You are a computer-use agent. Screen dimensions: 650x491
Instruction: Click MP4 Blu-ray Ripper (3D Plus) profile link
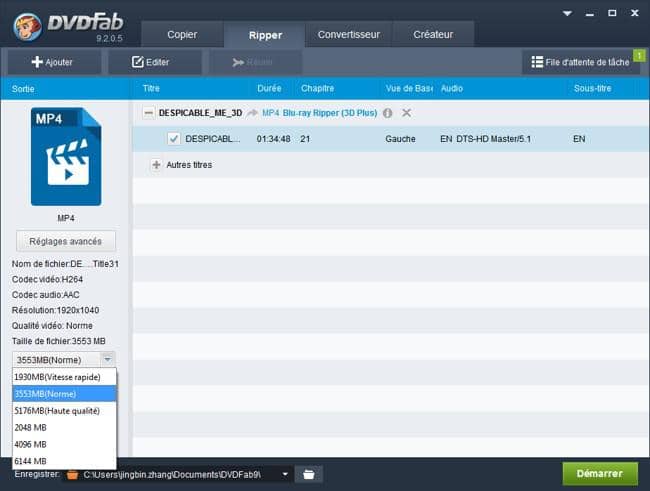[320, 113]
